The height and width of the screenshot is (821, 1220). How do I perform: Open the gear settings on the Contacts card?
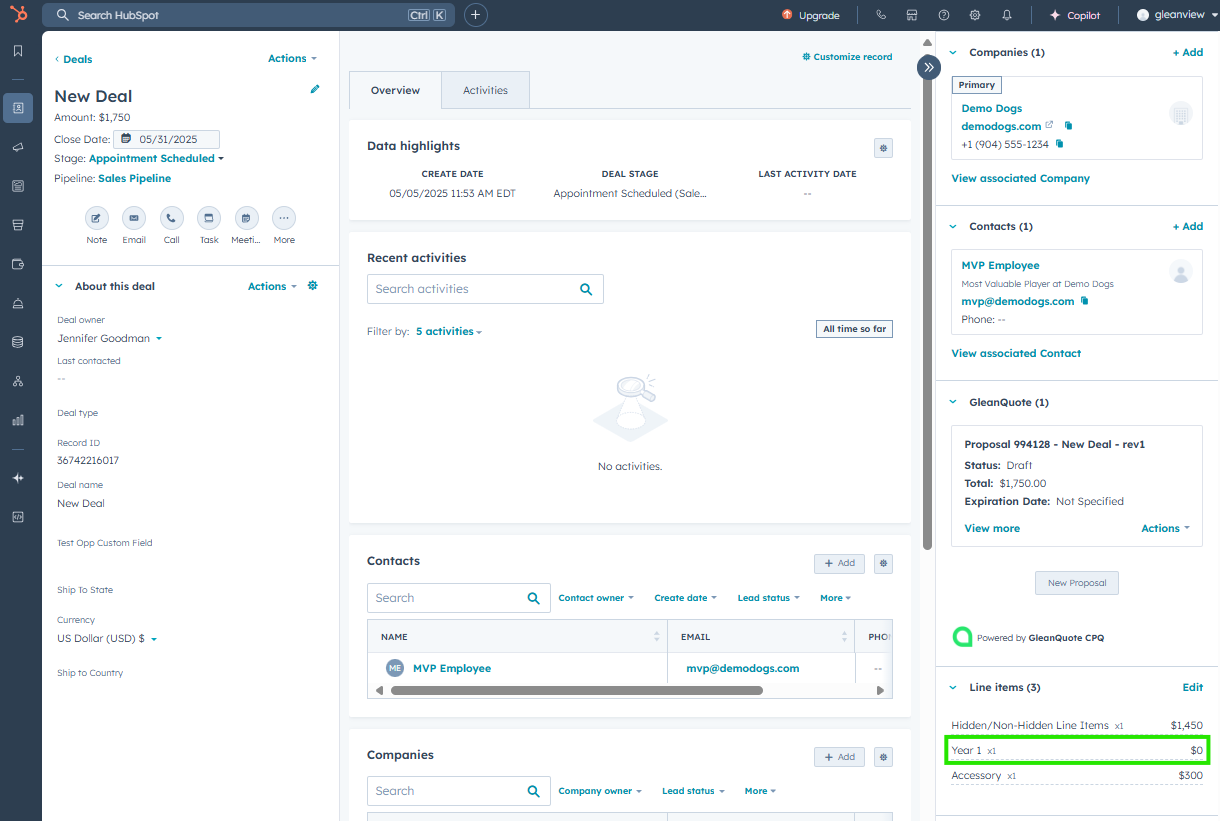(883, 563)
